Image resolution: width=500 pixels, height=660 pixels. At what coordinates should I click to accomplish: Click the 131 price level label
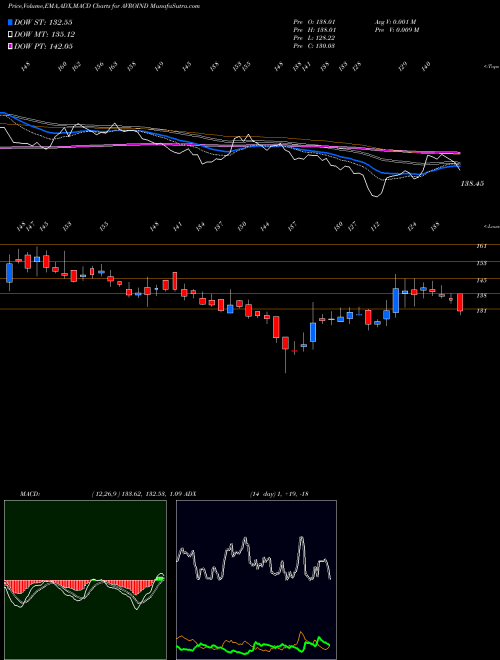[482, 311]
